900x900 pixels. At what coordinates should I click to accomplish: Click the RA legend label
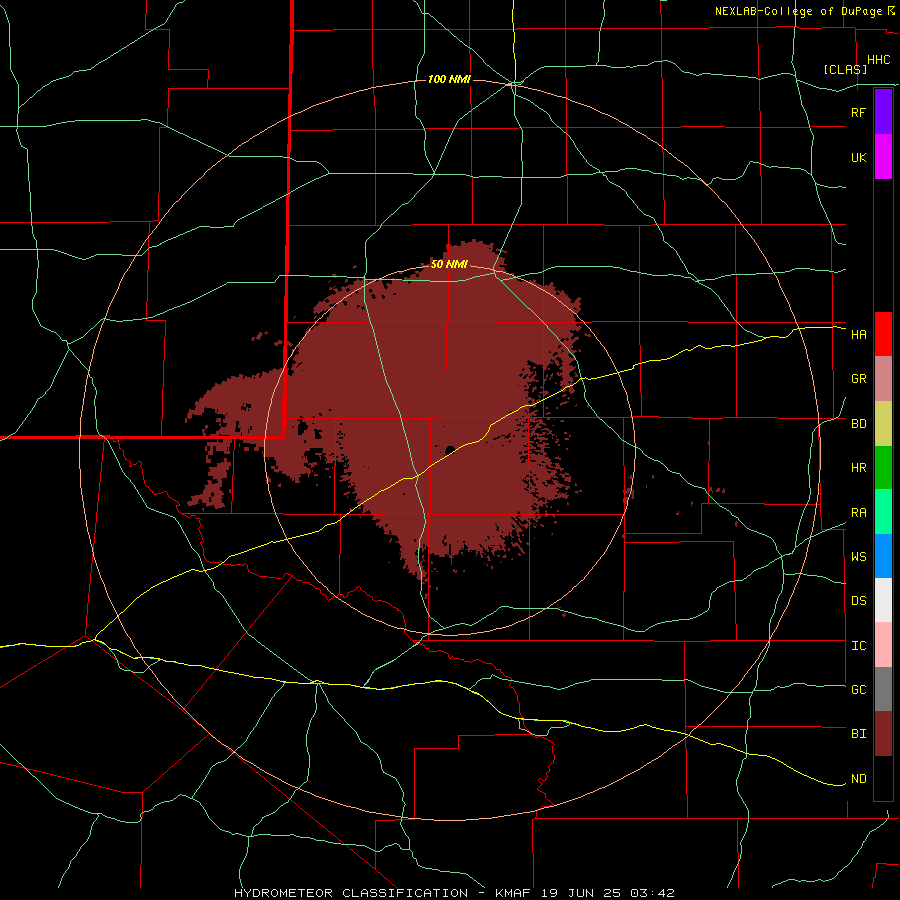click(x=858, y=513)
